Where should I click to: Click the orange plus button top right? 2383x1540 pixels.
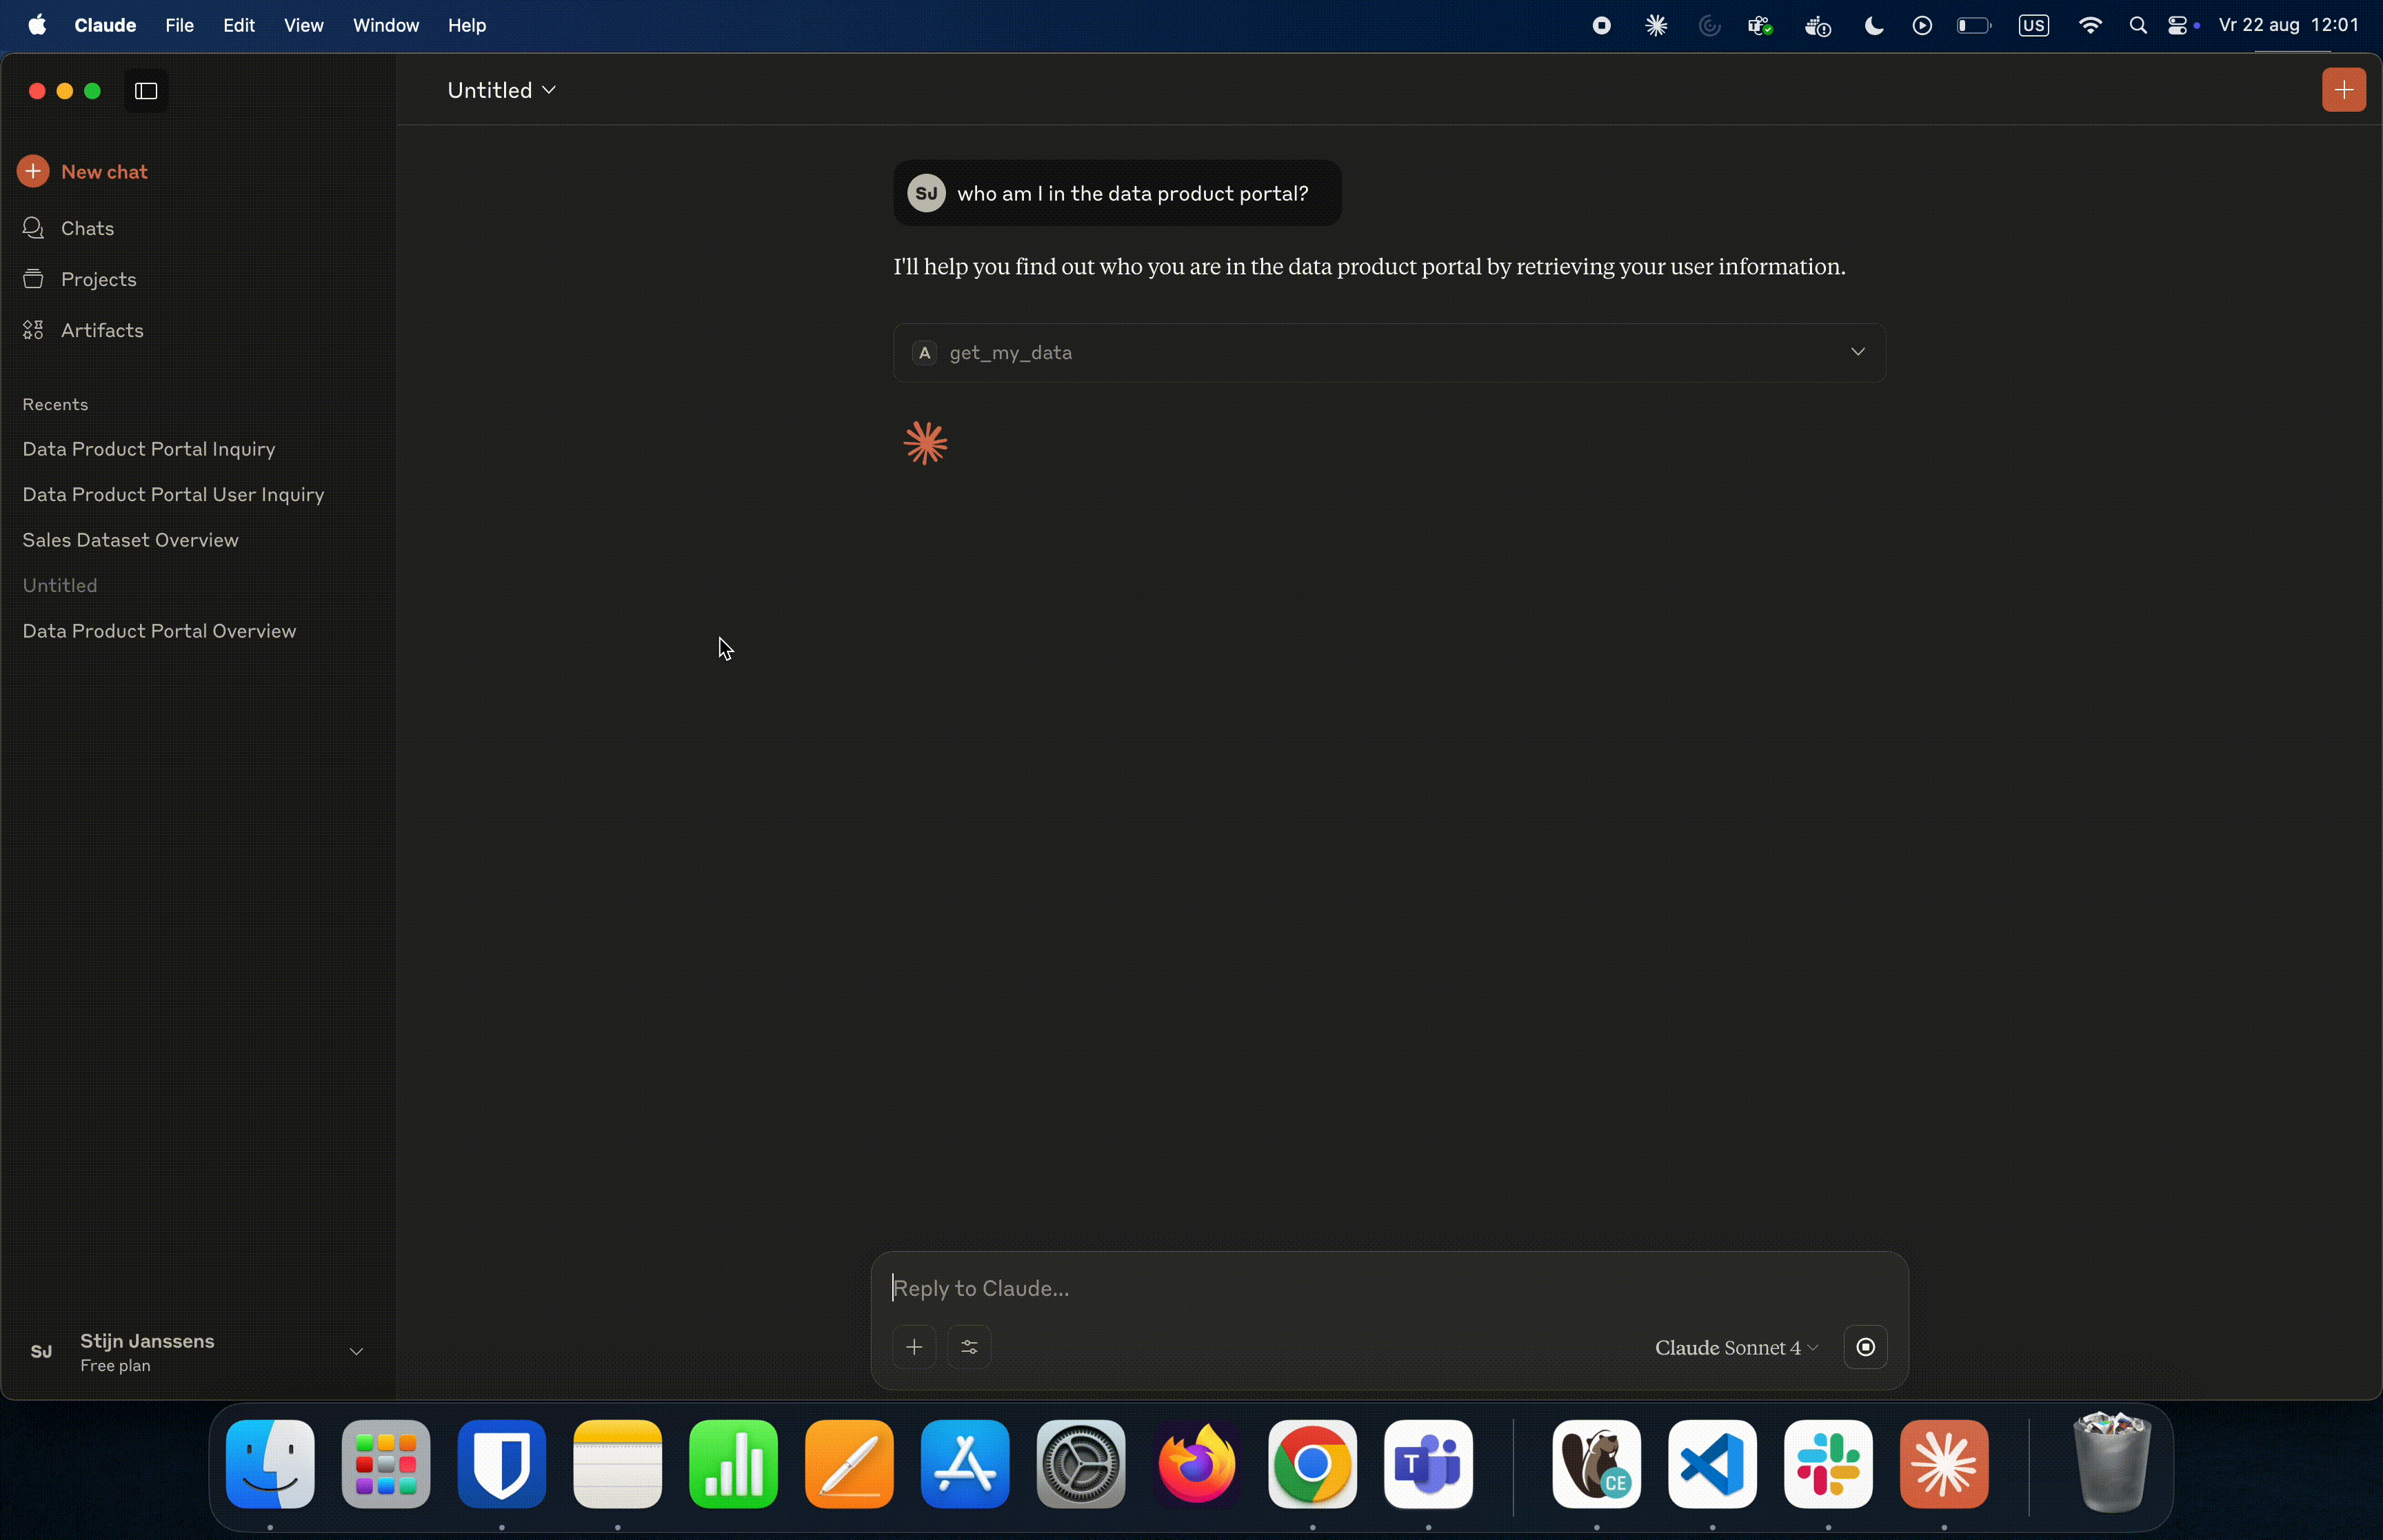[2342, 90]
